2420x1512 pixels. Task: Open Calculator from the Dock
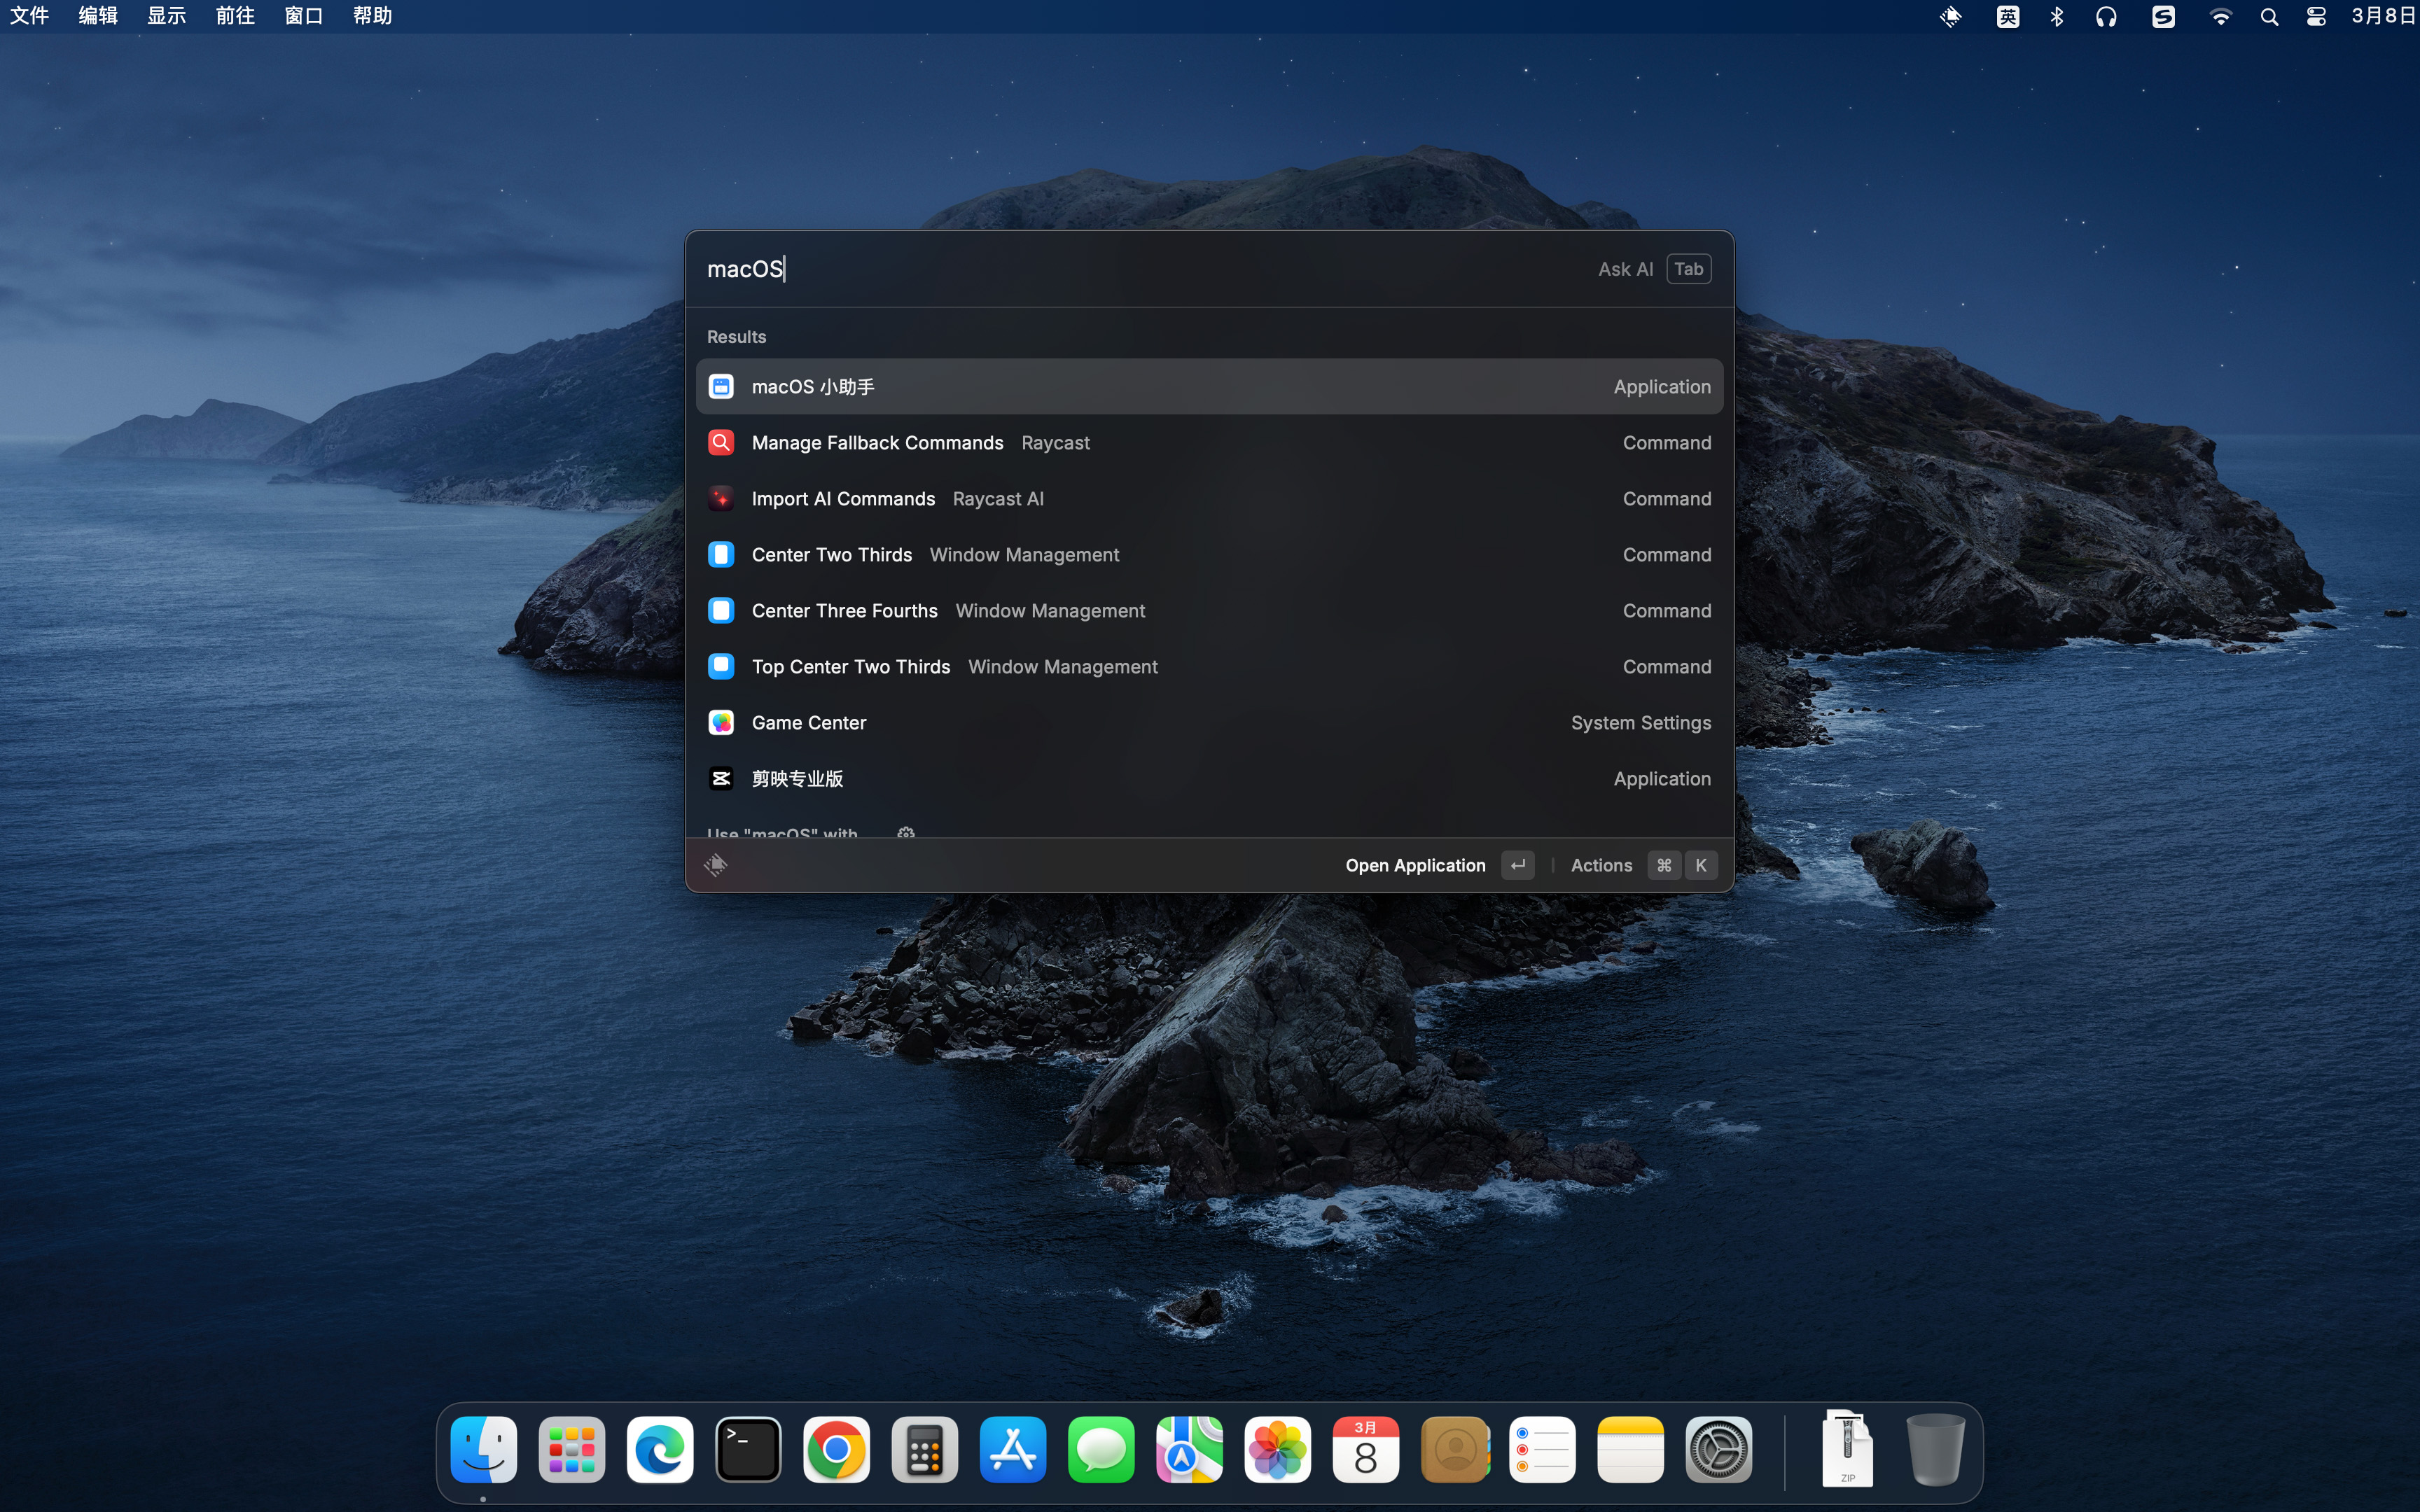point(925,1449)
